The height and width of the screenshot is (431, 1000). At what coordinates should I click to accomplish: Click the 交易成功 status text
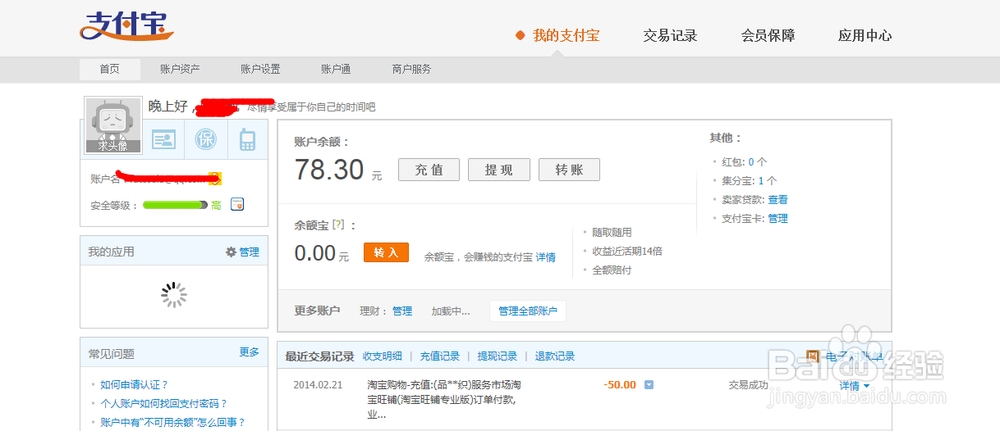click(x=748, y=384)
